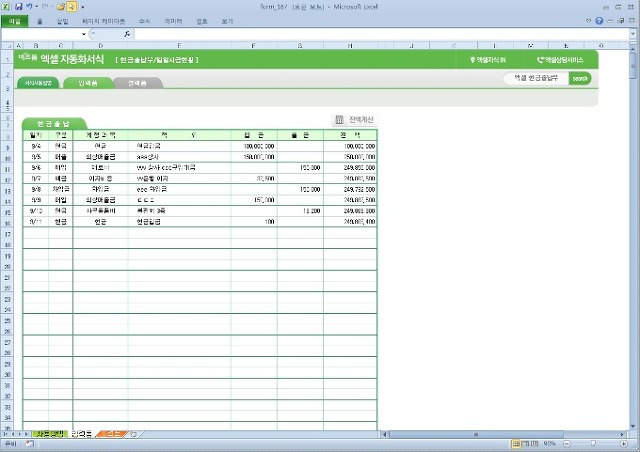Viewport: 640px width, 452px height.
Task: Click the previous sheet navigation arrow
Action: (x=12, y=434)
